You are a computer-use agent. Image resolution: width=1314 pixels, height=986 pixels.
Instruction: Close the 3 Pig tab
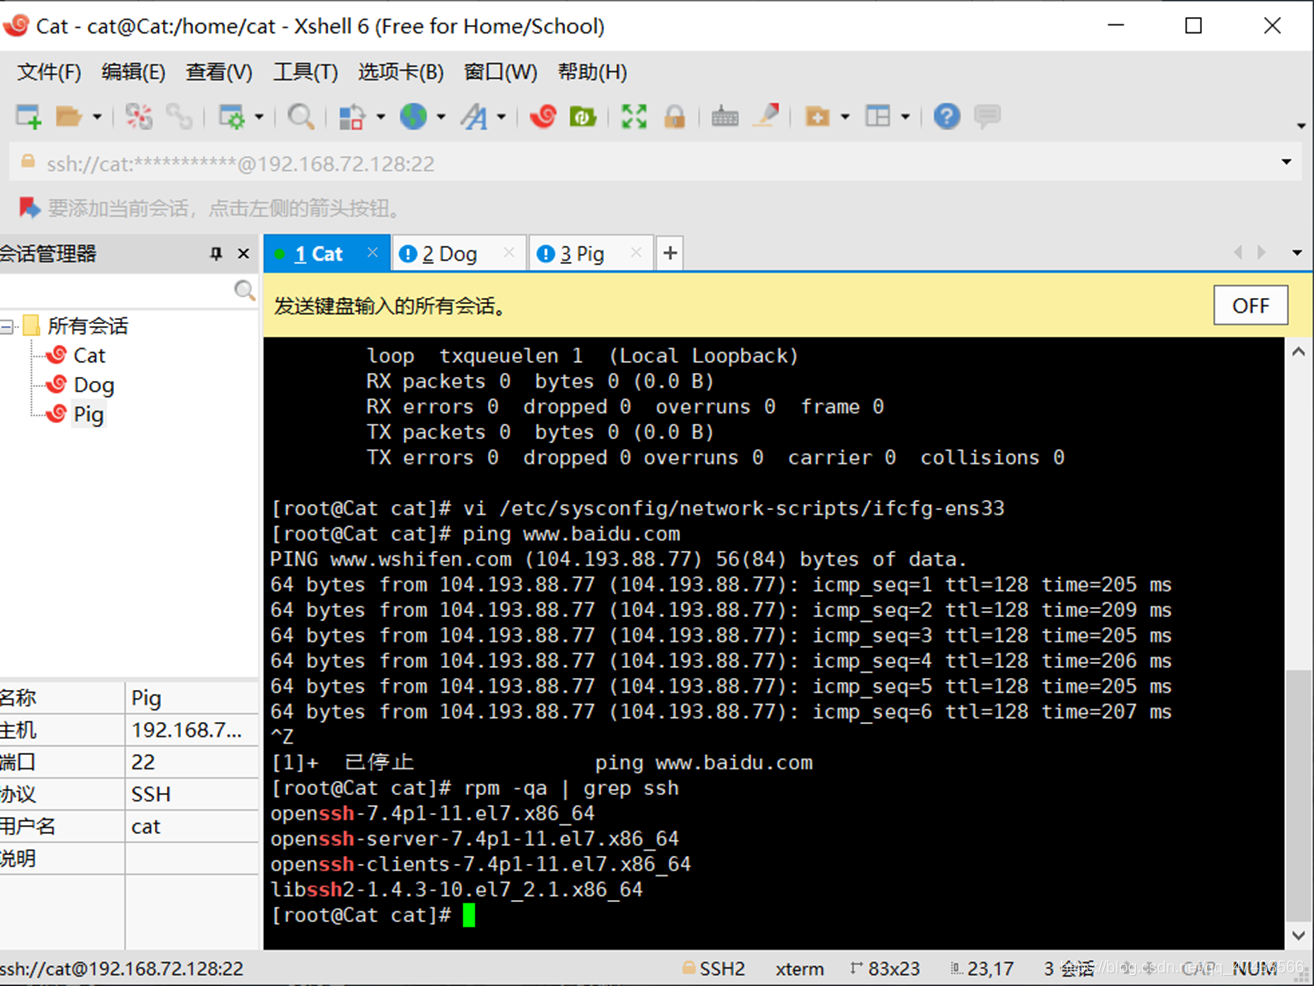coord(636,253)
